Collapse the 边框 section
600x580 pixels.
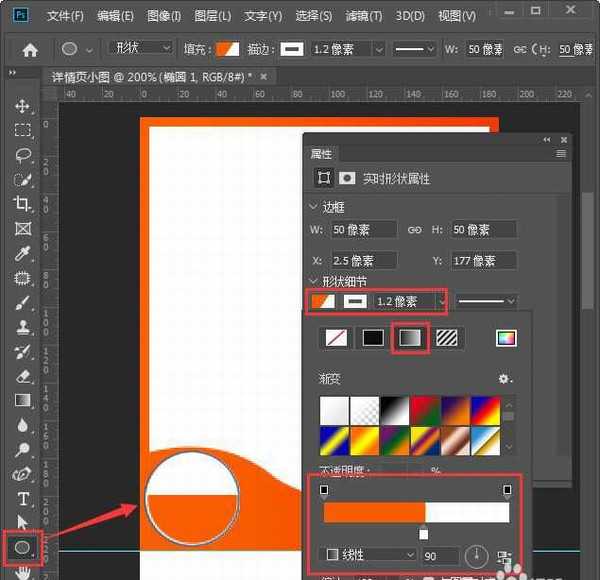[x=312, y=206]
